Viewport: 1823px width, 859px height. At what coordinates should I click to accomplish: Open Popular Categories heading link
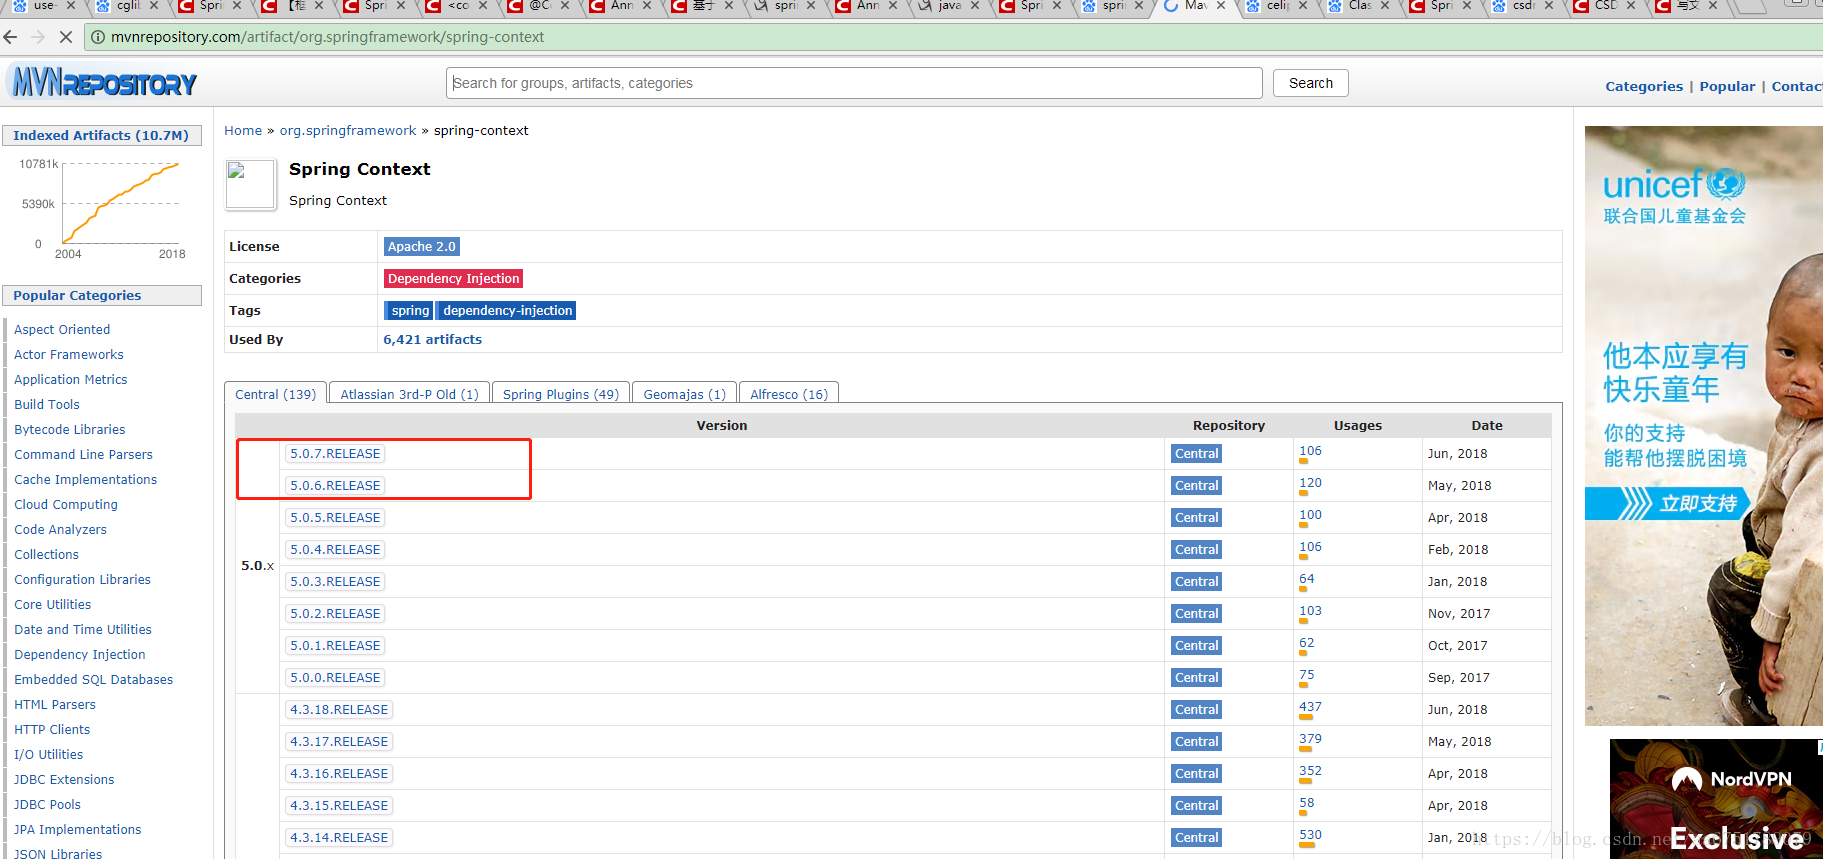point(77,295)
